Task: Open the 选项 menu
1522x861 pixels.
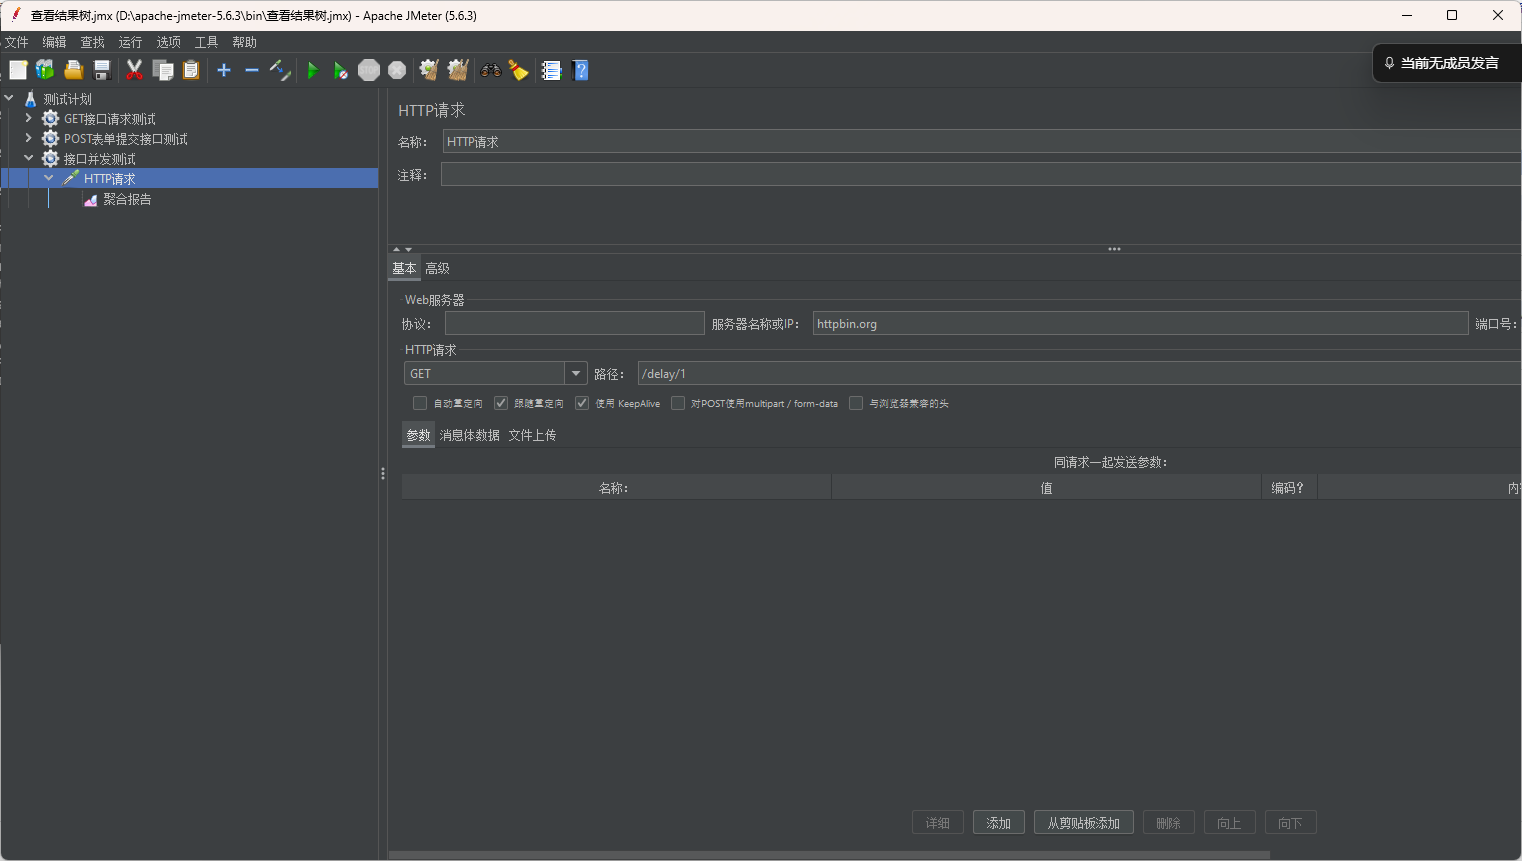Action: pos(168,42)
